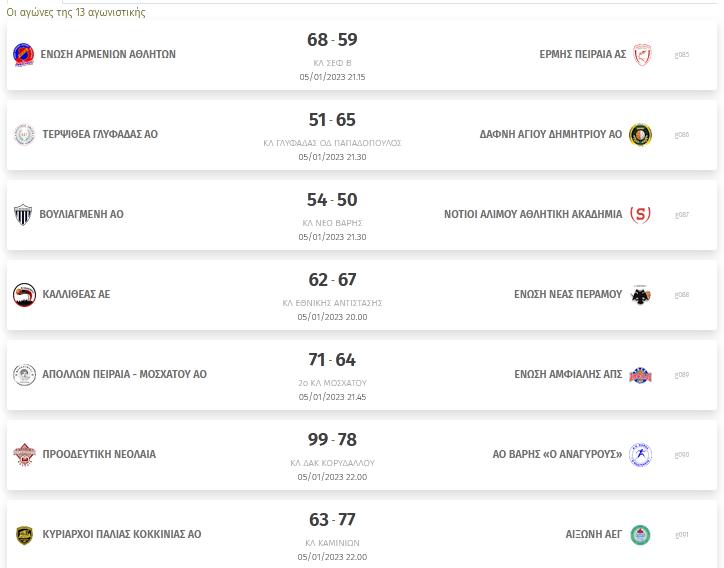
Task: Click the Ένωση Αρμενίων Αθλητών team logo
Action: (x=24, y=54)
